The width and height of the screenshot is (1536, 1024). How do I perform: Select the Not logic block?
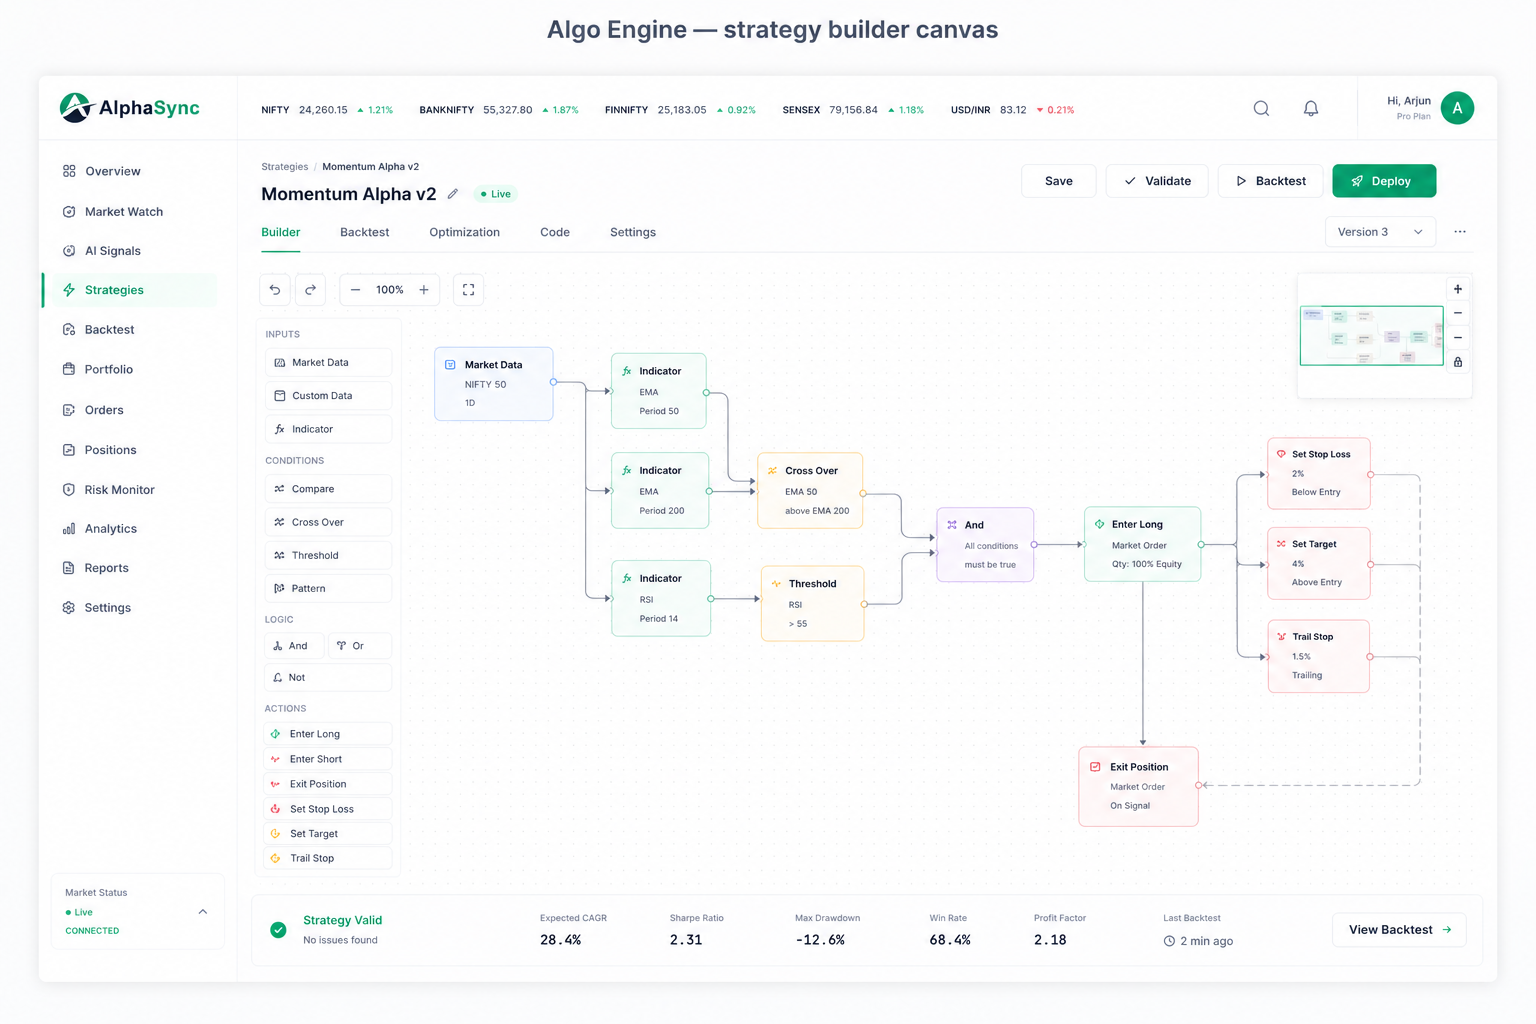click(329, 677)
